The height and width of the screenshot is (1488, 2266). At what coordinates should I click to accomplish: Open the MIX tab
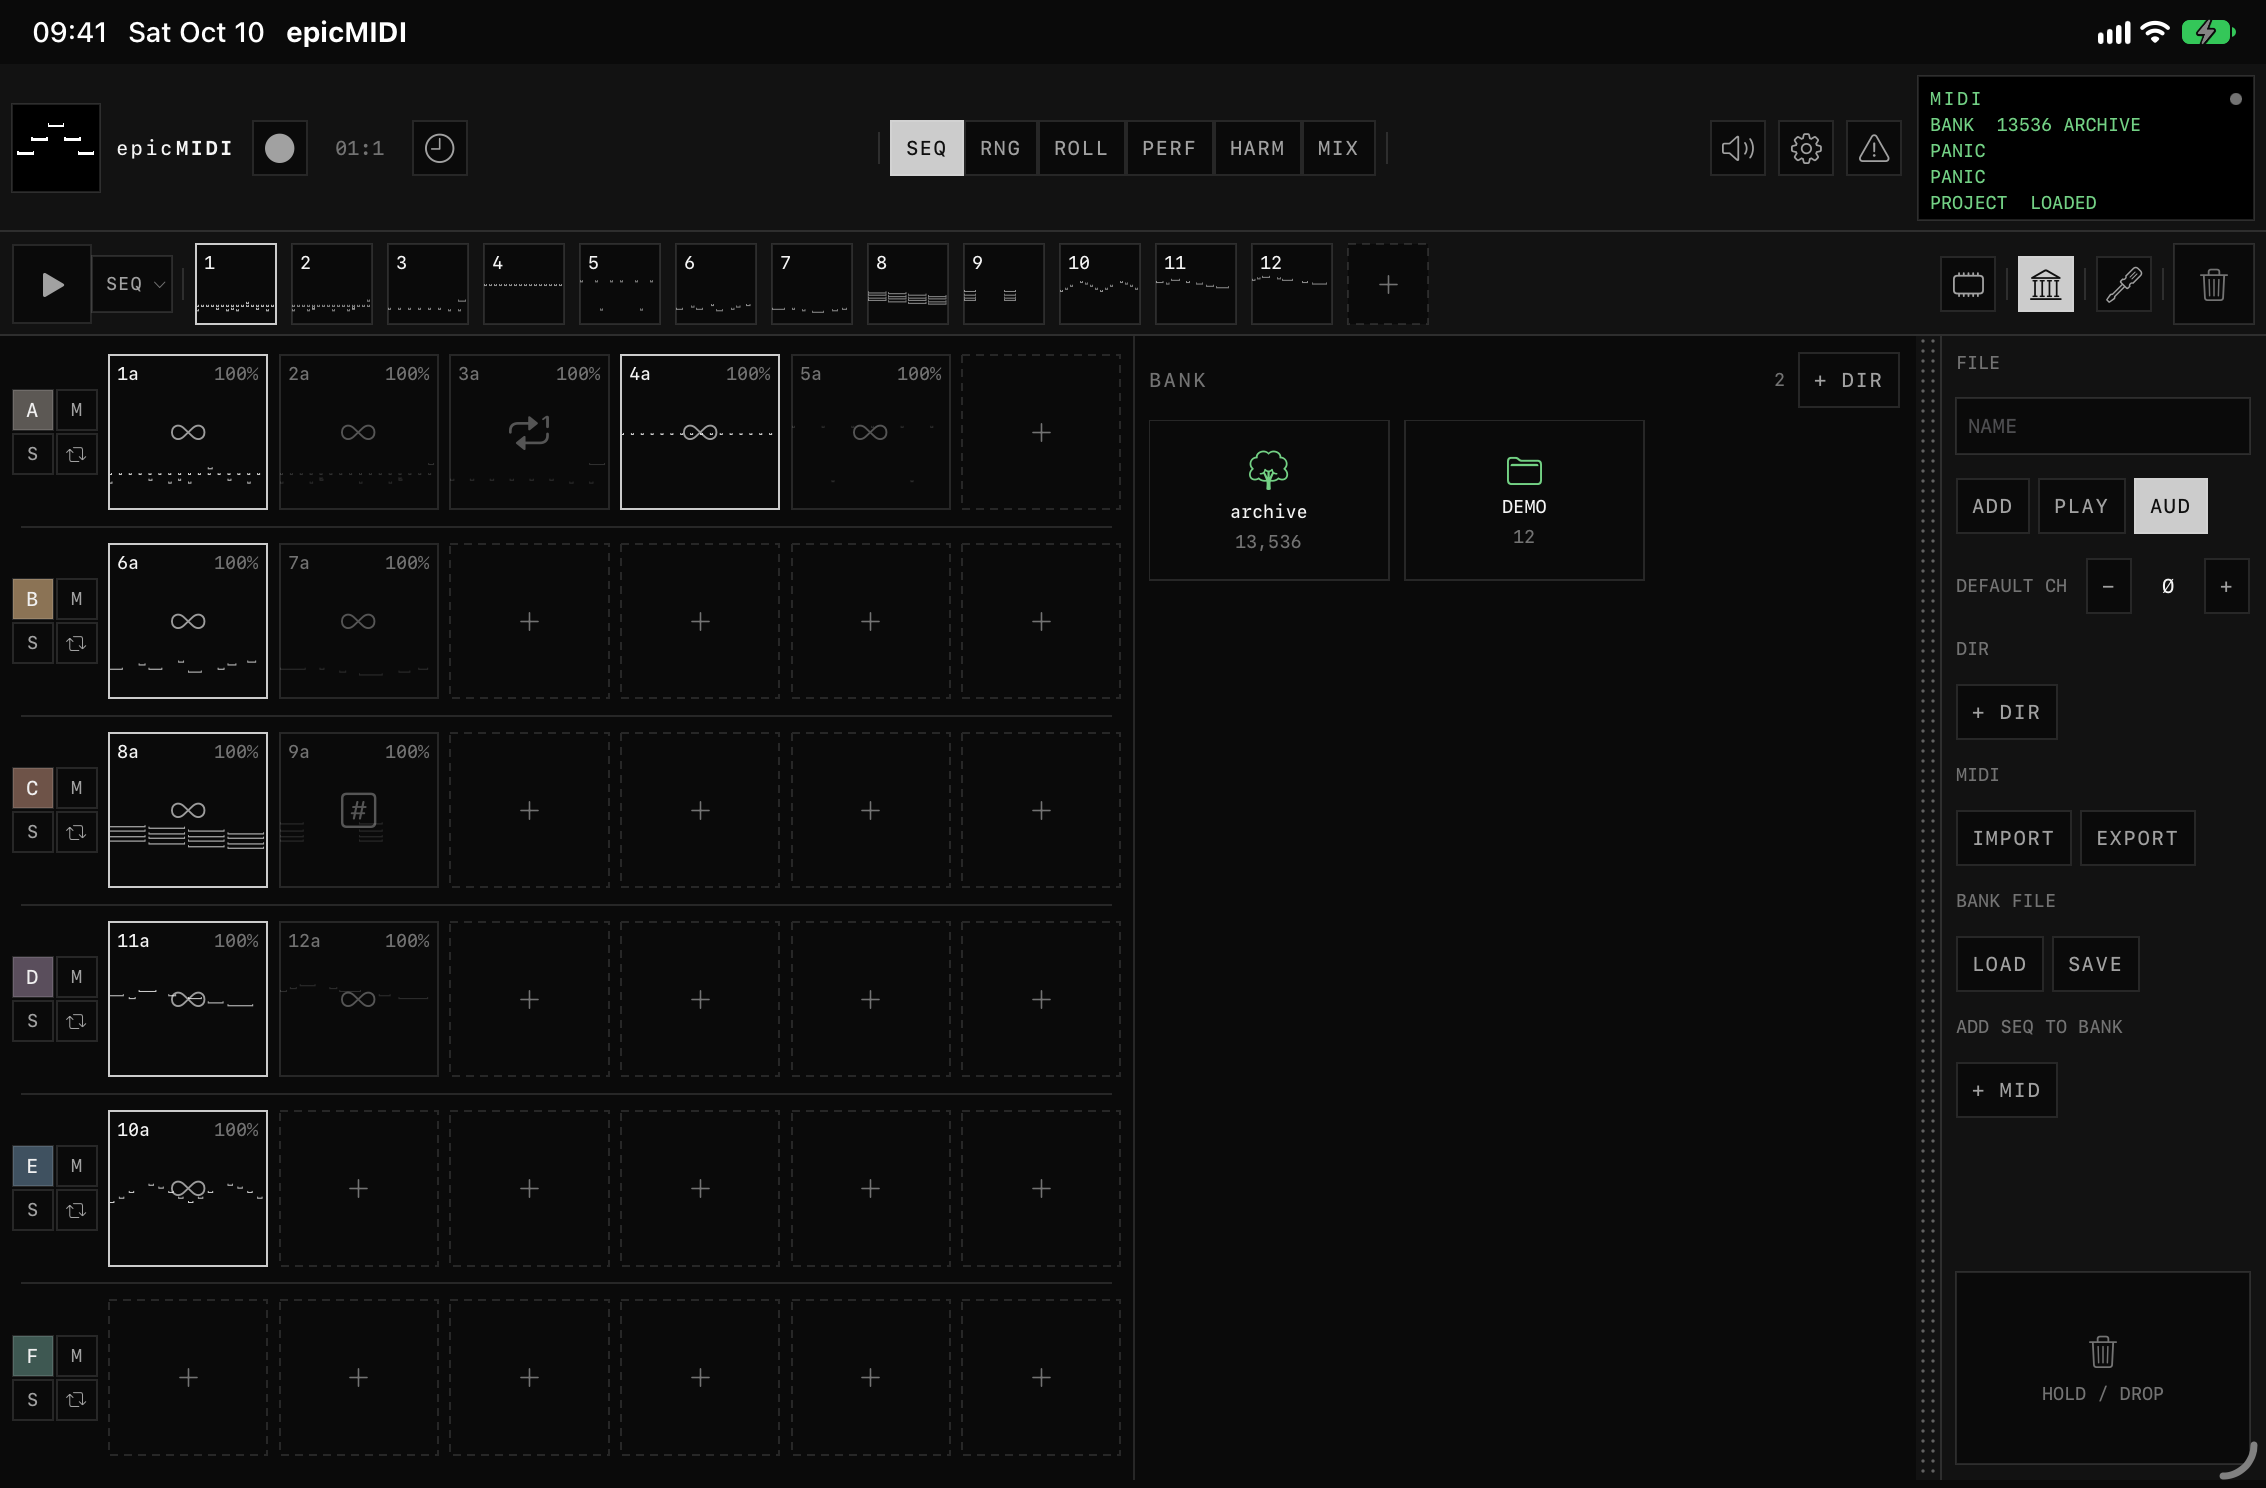click(1338, 148)
